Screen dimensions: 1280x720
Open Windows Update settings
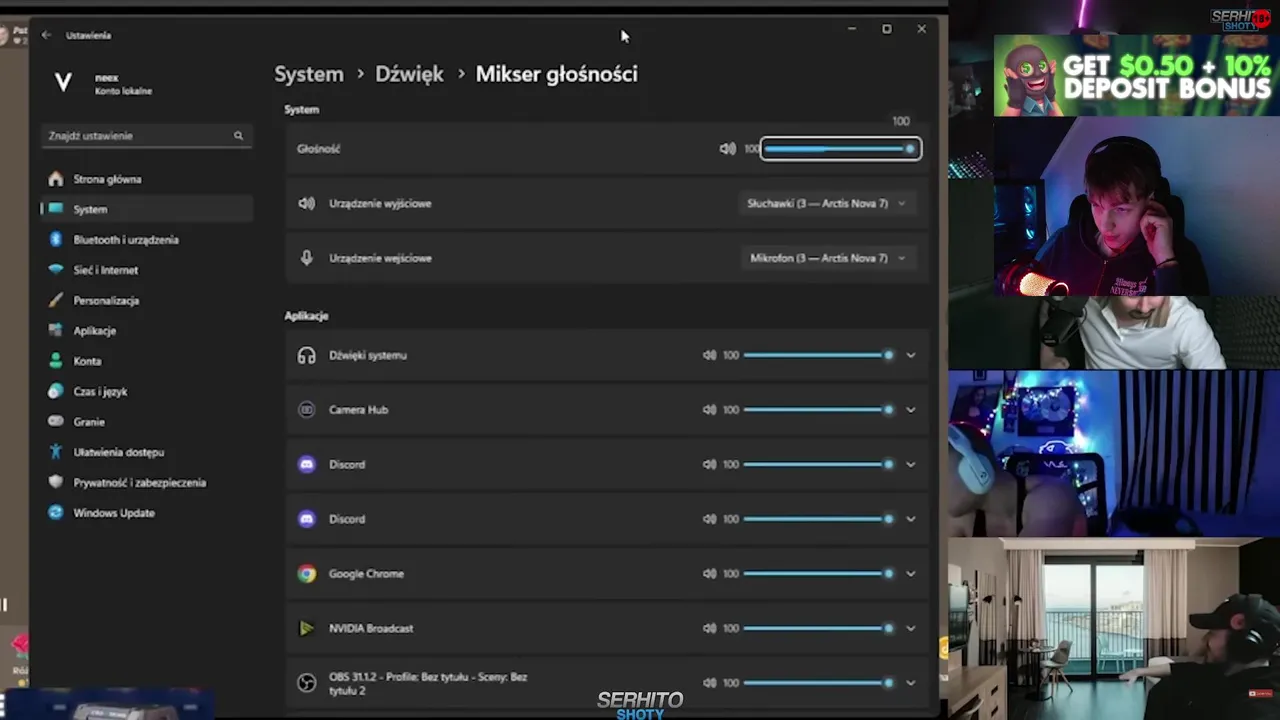point(147,513)
